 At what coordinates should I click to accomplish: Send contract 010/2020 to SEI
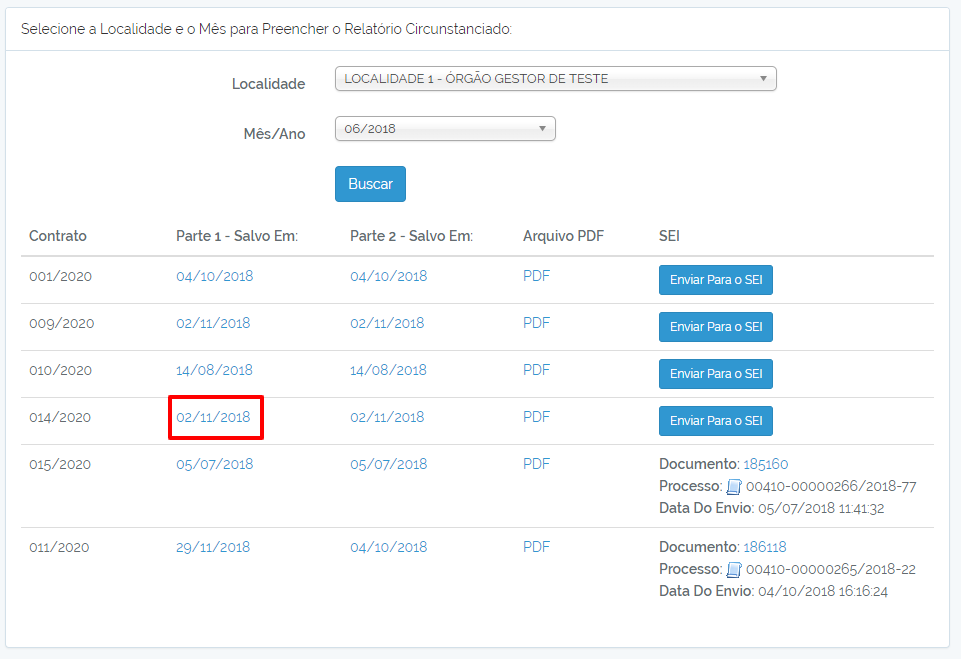pyautogui.click(x=716, y=374)
